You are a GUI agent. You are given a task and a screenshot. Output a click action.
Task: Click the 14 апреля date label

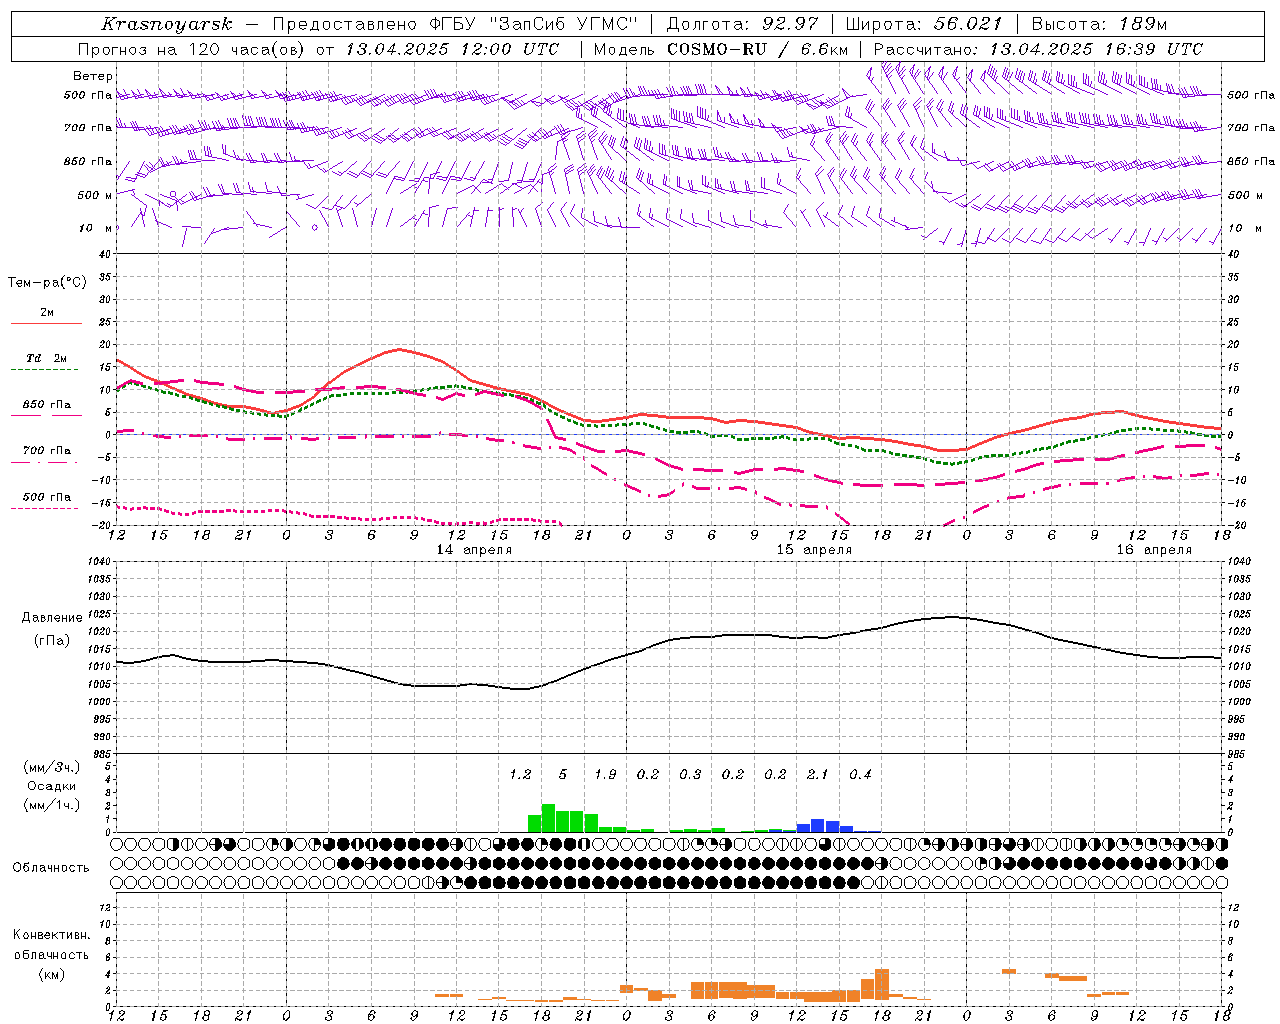click(x=474, y=550)
